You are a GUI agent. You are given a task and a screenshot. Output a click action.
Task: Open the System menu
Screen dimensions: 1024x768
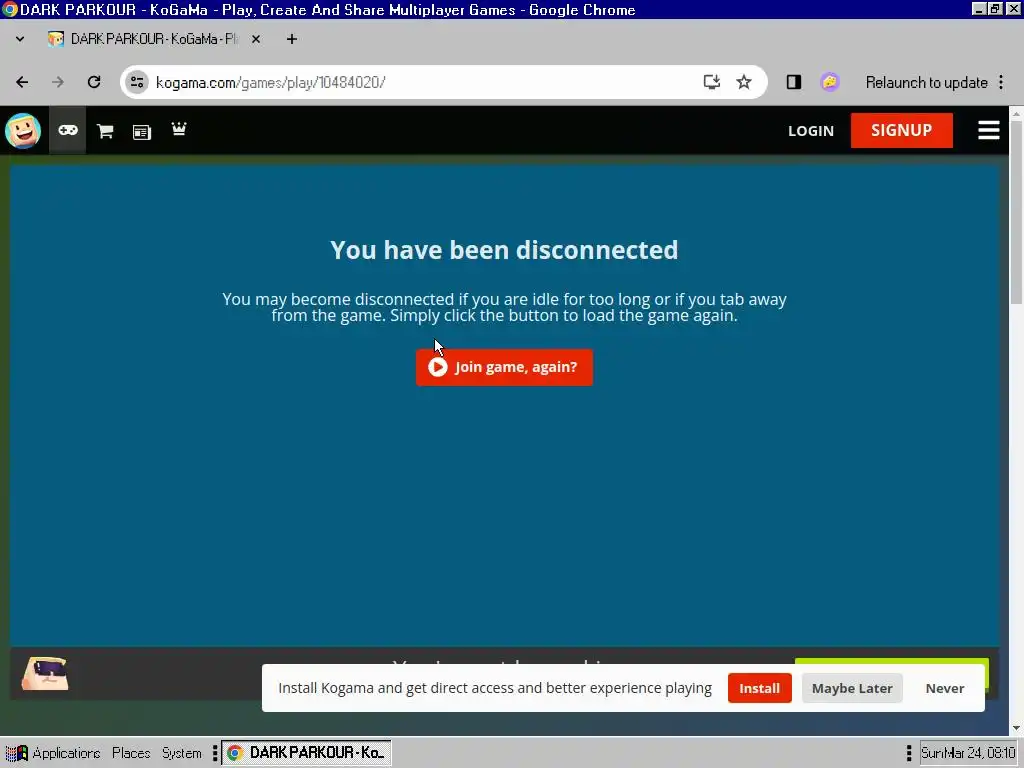[x=182, y=753]
